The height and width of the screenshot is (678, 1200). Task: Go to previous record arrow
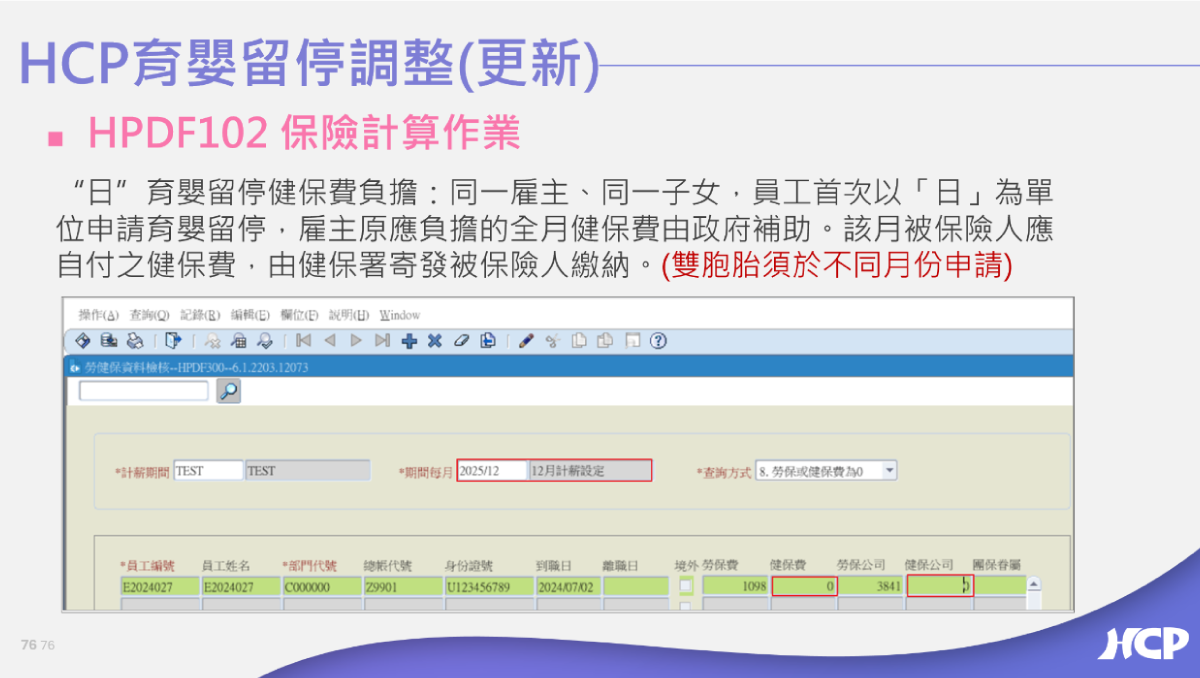coord(329,340)
